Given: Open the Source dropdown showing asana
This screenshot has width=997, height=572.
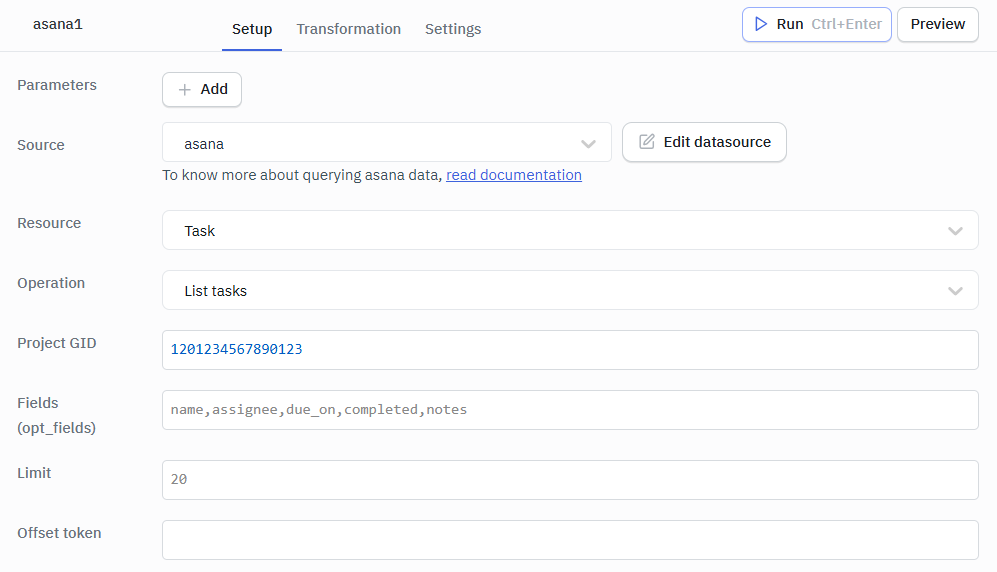Looking at the screenshot, I should (387, 142).
